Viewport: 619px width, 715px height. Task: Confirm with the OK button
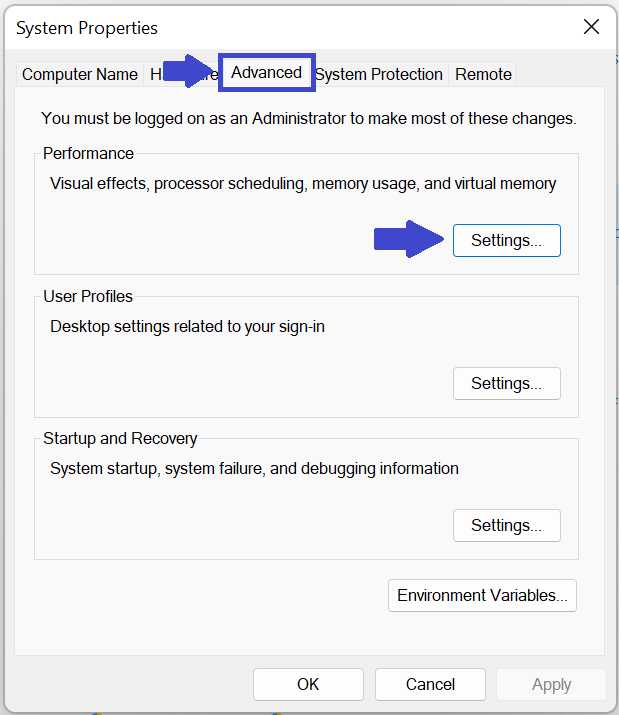coord(308,684)
